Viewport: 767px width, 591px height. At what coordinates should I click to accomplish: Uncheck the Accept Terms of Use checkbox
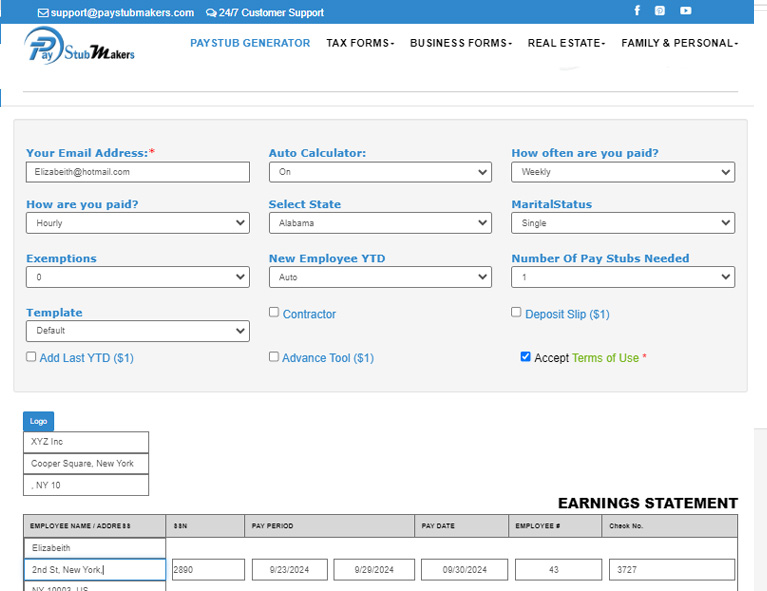pyautogui.click(x=525, y=357)
